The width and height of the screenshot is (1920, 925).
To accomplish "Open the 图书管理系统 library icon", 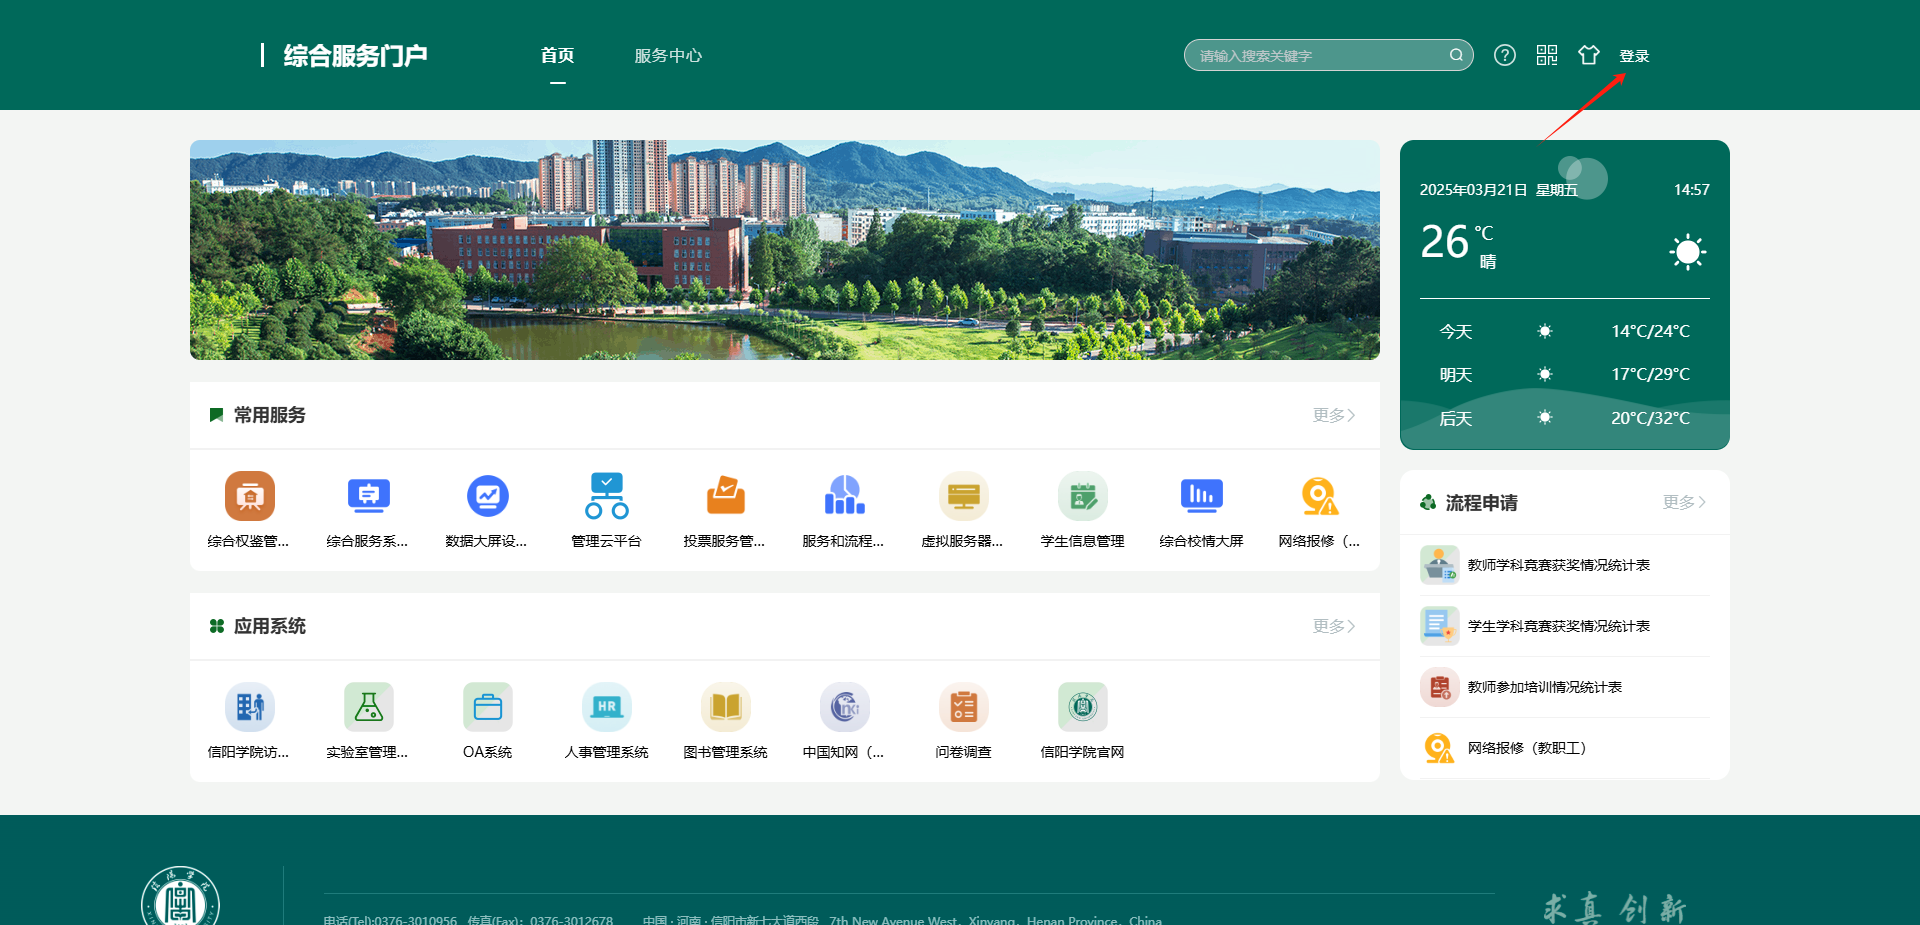I will click(x=725, y=707).
